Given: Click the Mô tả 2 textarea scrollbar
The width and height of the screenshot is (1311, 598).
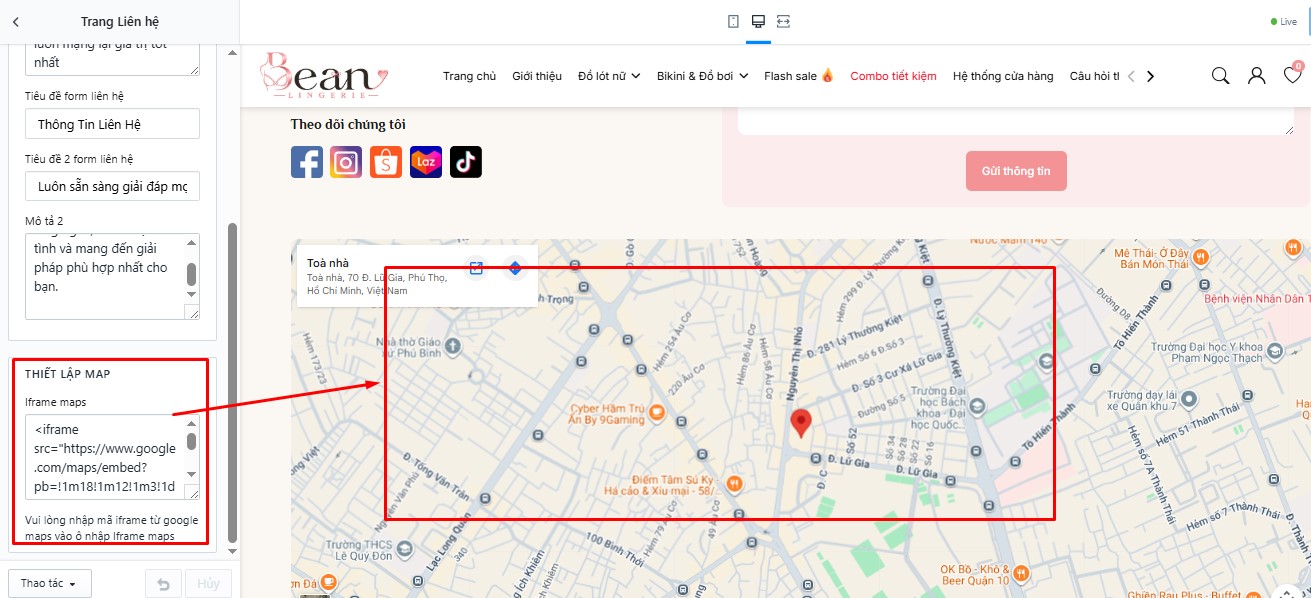Looking at the screenshot, I should [192, 273].
